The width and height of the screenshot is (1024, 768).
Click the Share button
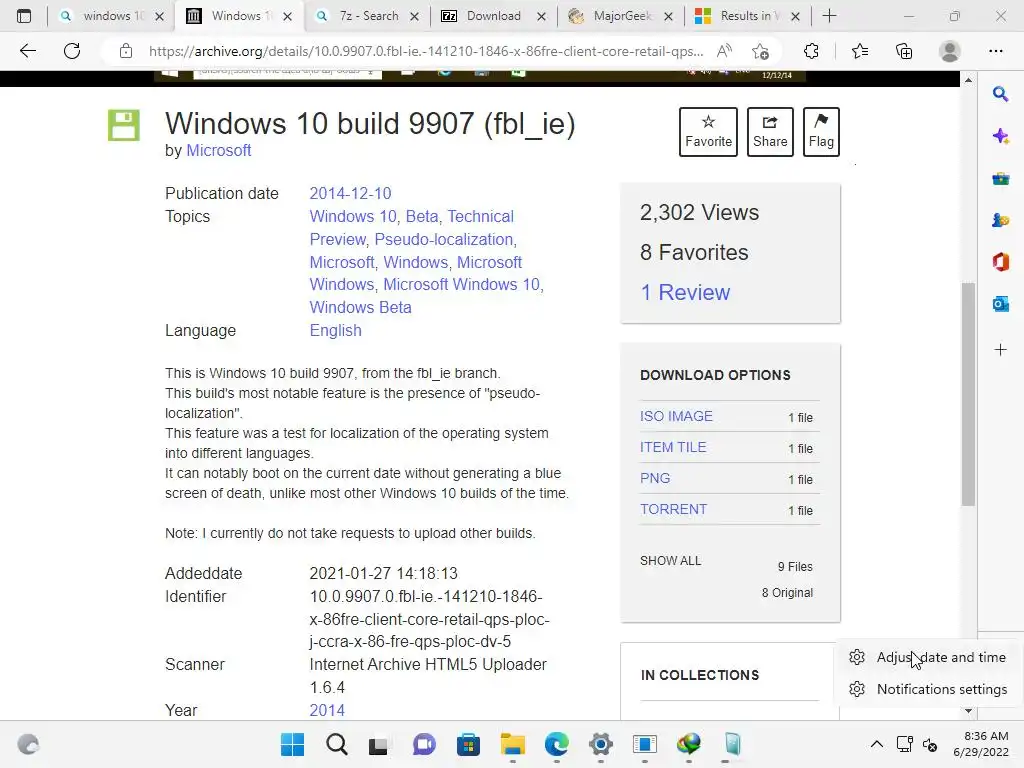pos(770,132)
